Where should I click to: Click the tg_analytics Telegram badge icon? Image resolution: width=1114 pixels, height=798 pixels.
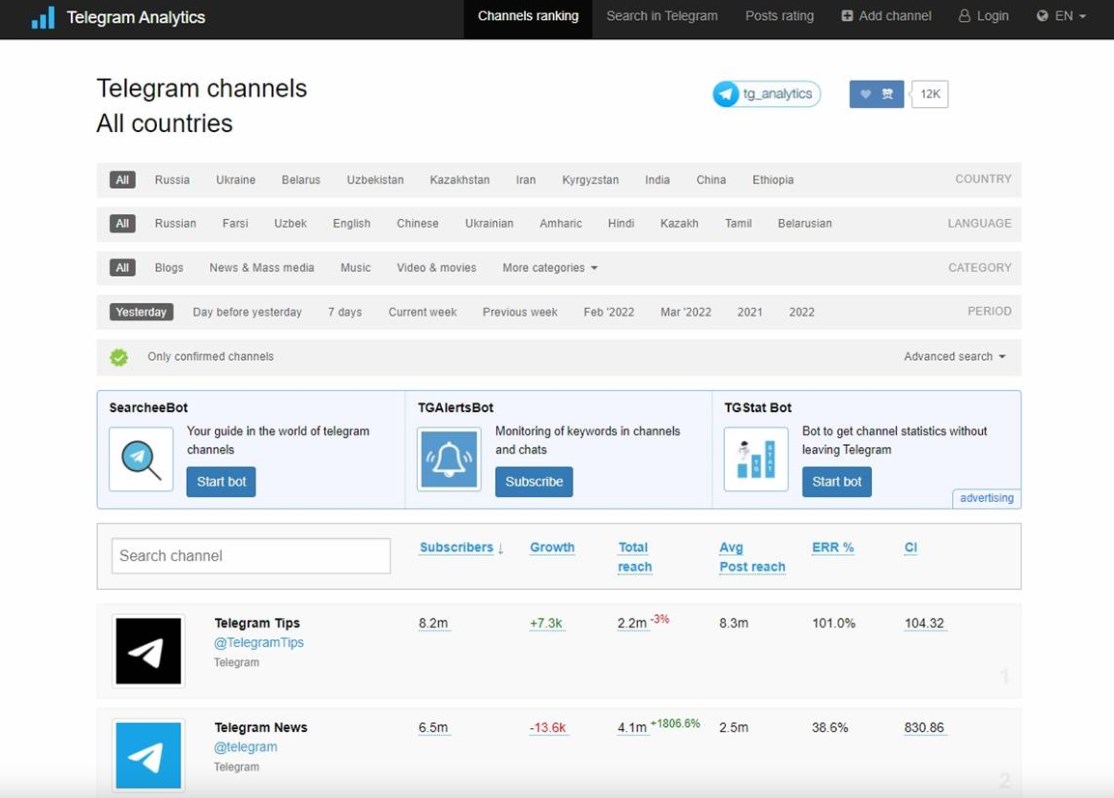pos(726,94)
